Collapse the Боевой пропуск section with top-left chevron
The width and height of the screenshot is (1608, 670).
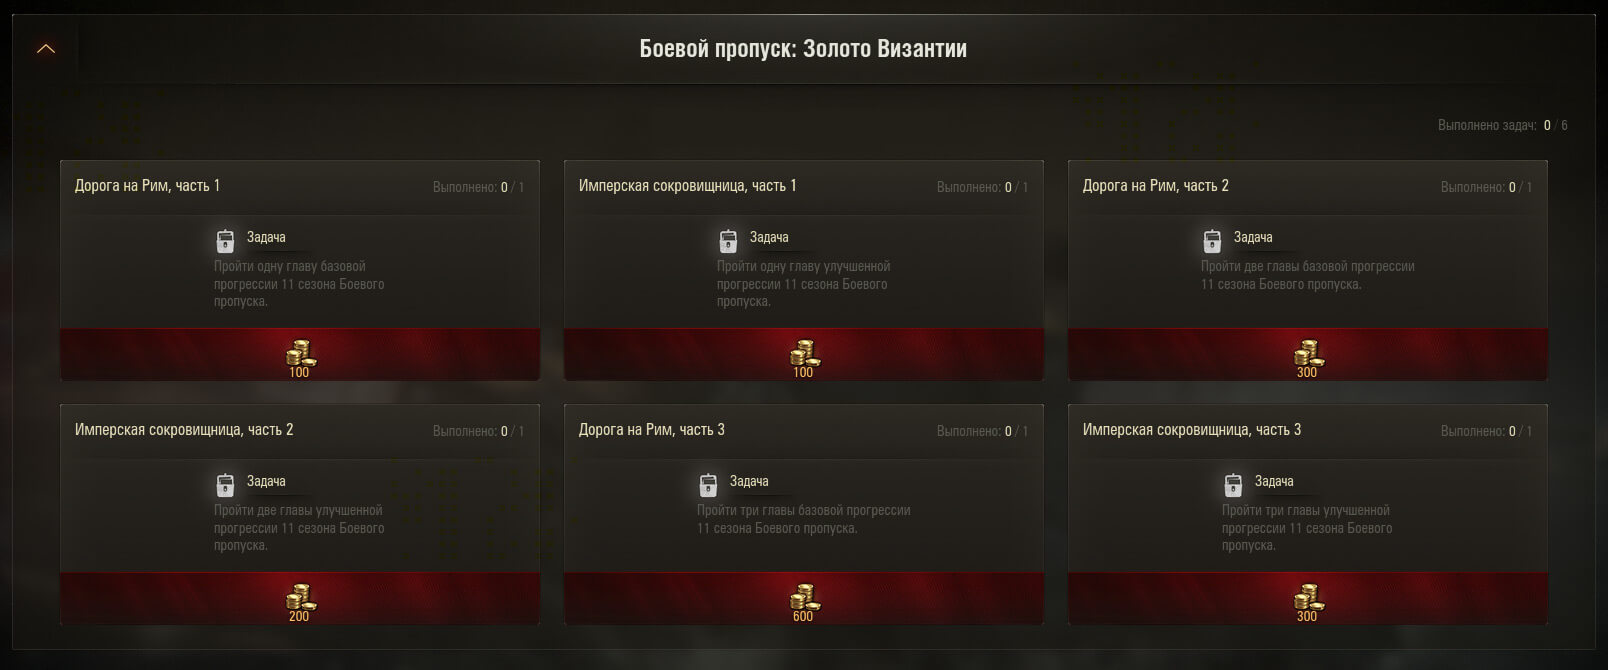click(46, 48)
